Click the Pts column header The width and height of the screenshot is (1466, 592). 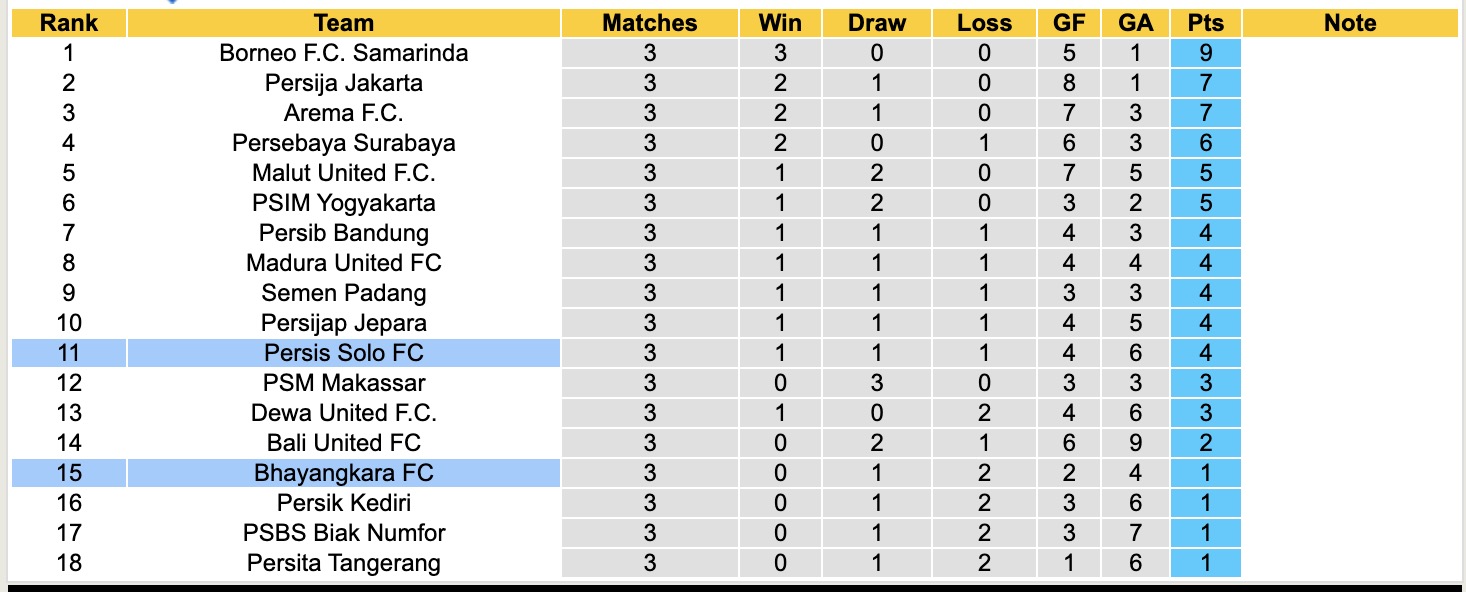(1205, 23)
